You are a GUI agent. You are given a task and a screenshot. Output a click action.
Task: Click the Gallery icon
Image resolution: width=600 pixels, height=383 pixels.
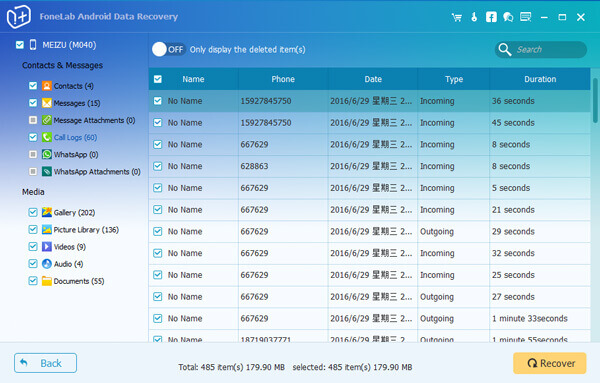pyautogui.click(x=47, y=212)
